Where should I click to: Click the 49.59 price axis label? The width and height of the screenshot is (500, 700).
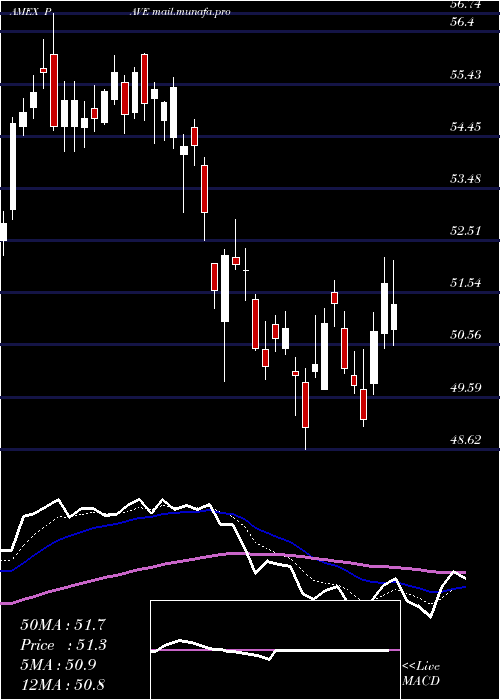(466, 387)
